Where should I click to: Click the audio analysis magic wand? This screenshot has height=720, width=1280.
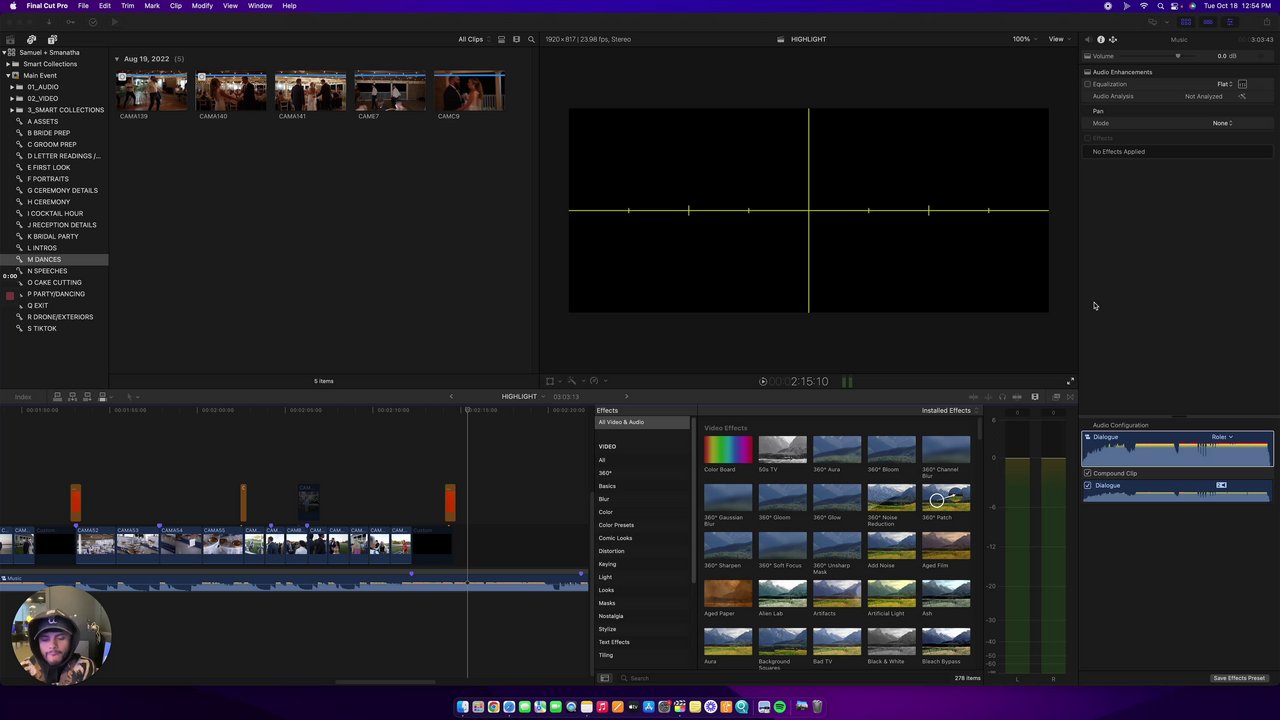click(1242, 96)
